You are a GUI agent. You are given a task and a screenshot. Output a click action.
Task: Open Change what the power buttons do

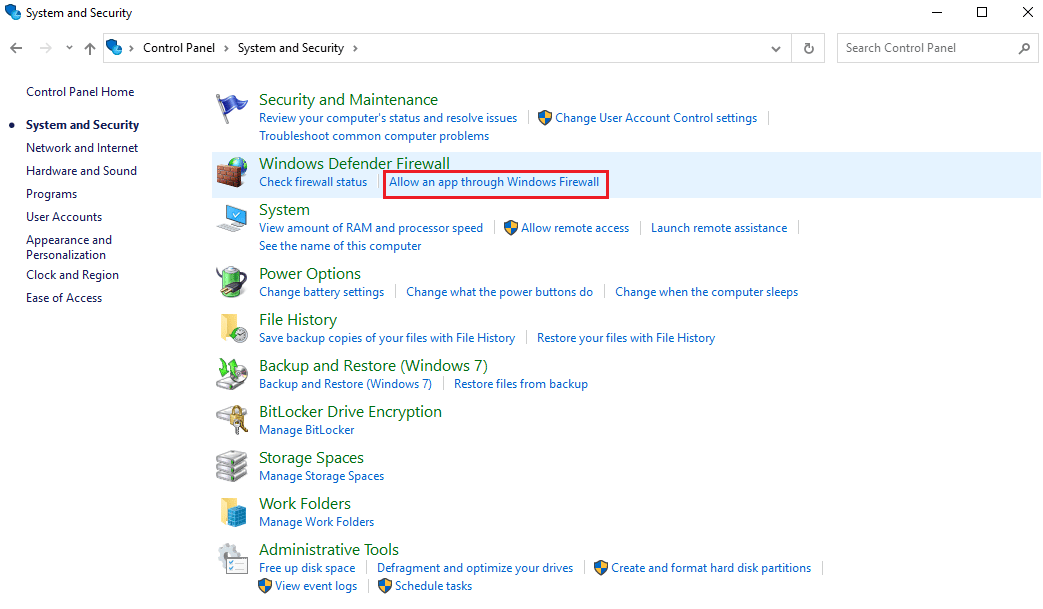[500, 292]
